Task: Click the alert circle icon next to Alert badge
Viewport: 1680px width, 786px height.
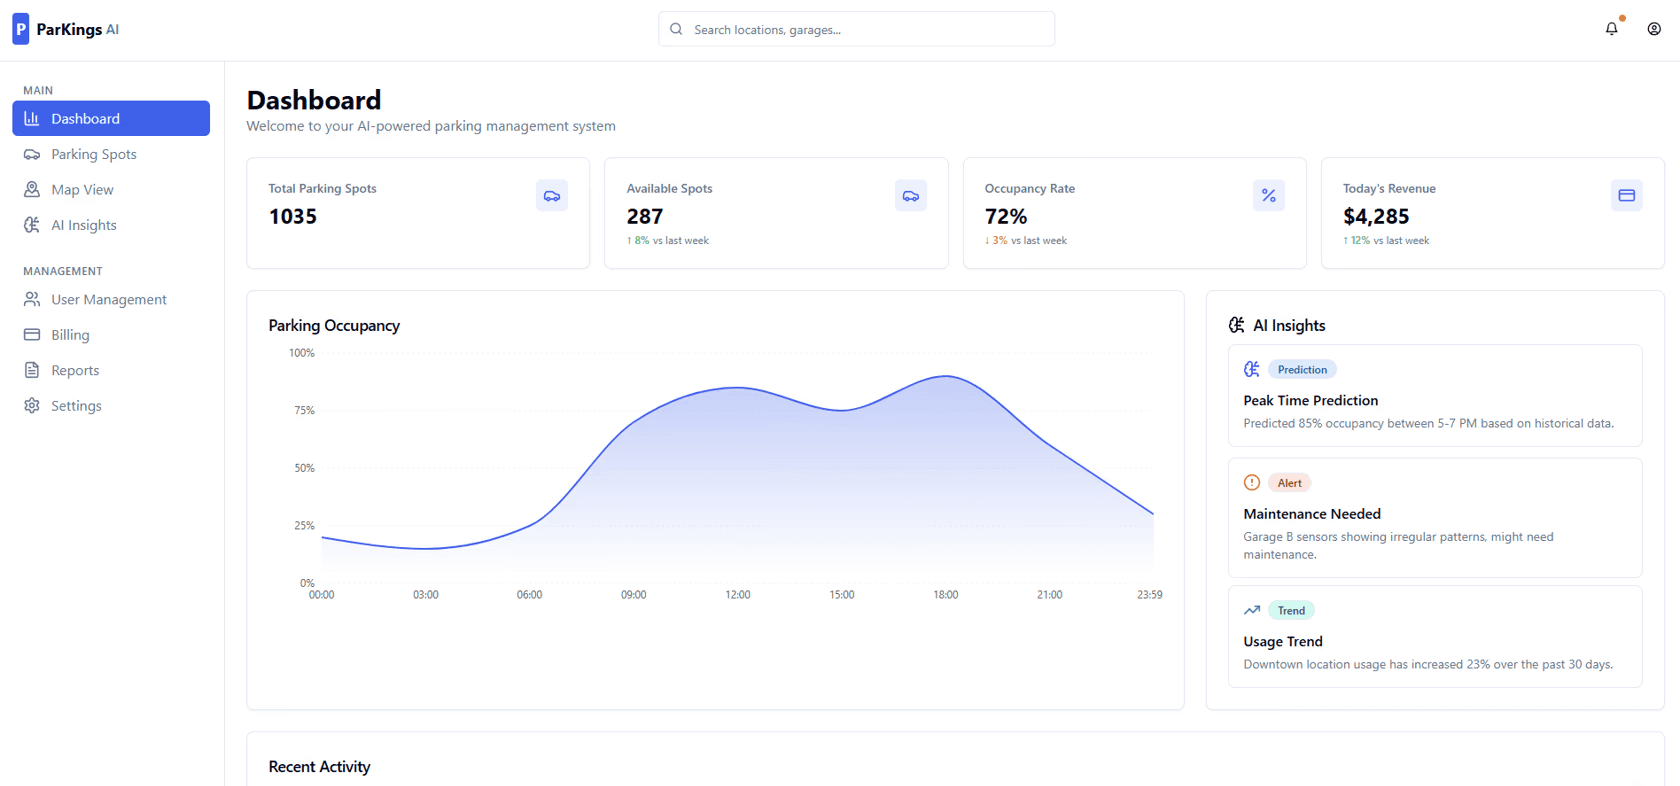Action: point(1252,482)
